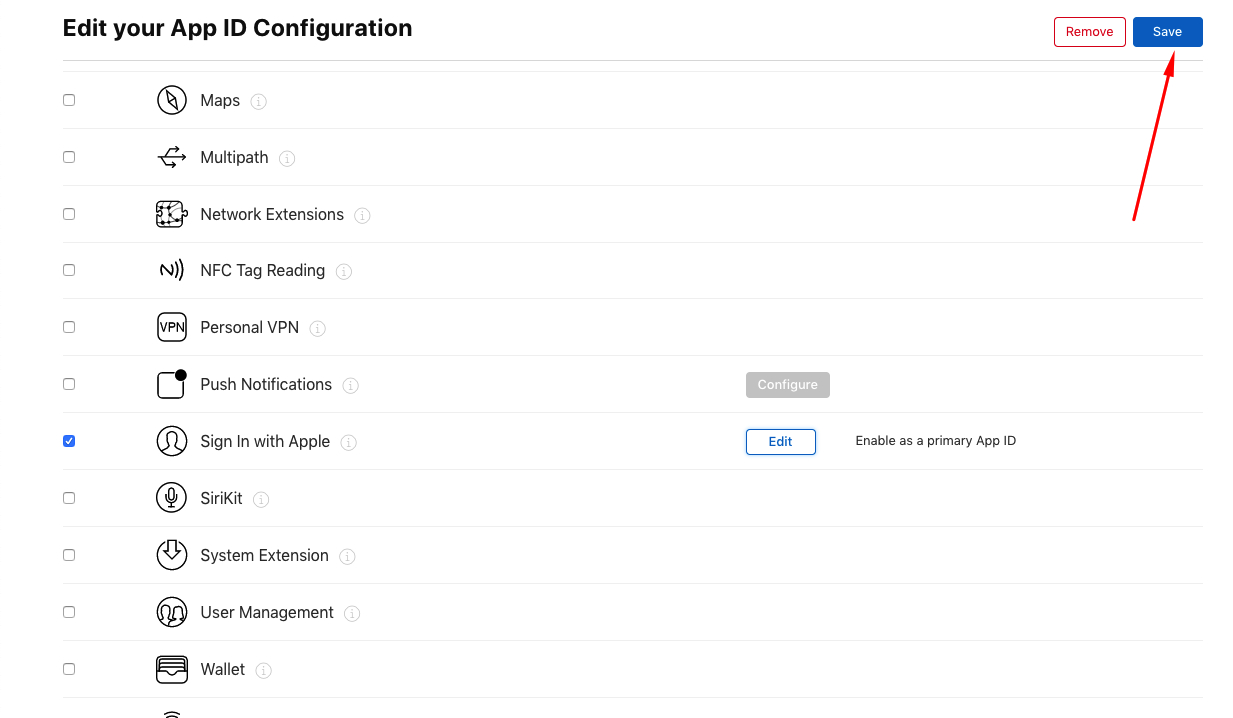The image size is (1233, 718).
Task: Tick the Push Notifications checkbox
Action: [69, 384]
